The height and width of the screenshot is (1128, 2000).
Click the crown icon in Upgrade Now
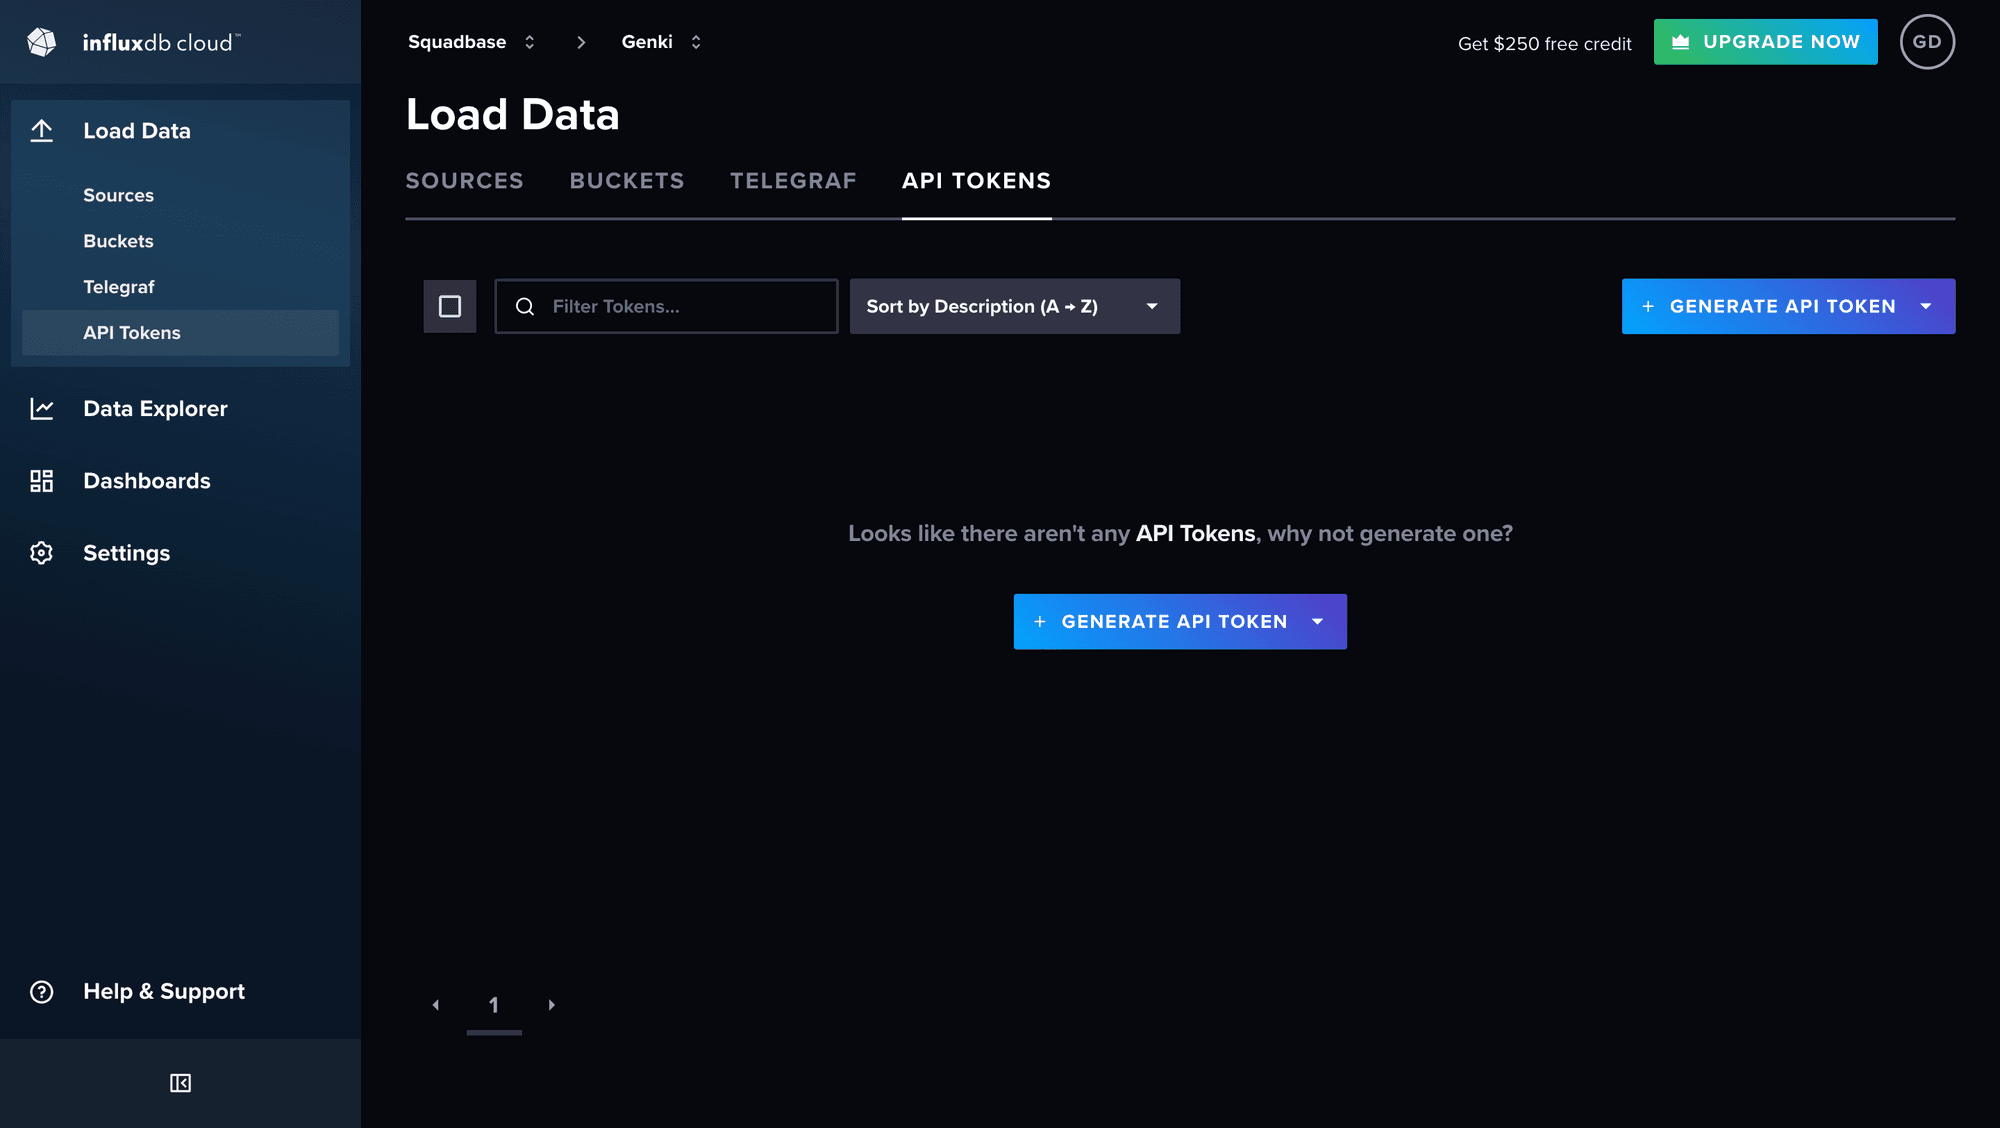click(x=1680, y=42)
